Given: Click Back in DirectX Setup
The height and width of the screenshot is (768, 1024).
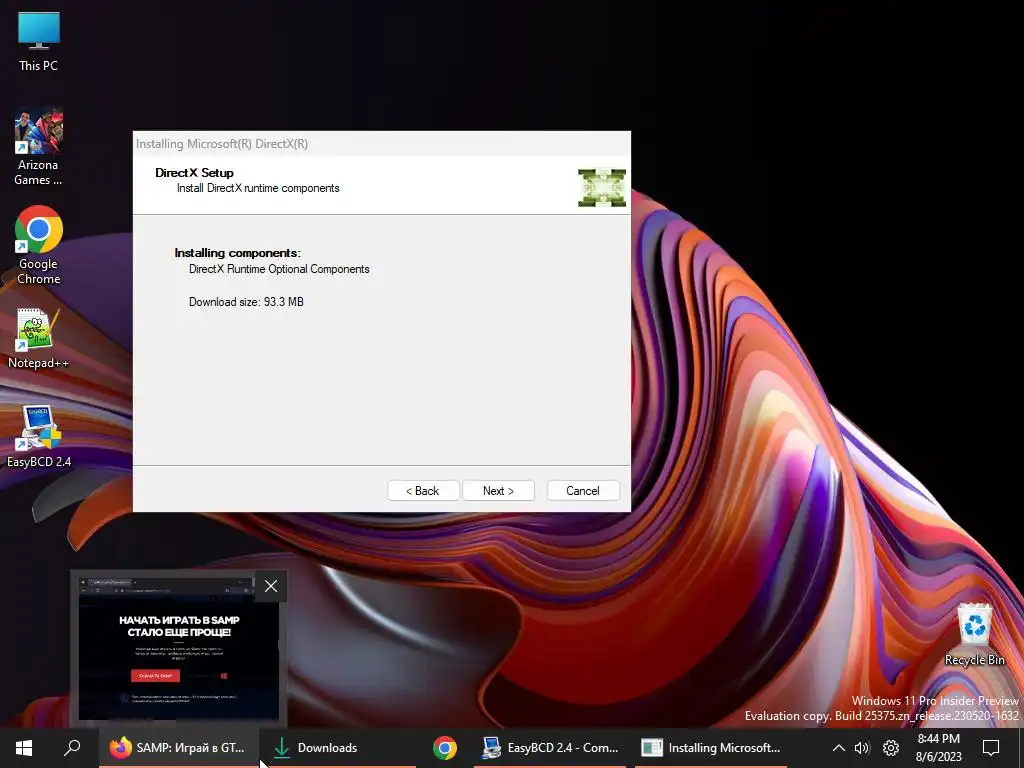Looking at the screenshot, I should 423,491.
